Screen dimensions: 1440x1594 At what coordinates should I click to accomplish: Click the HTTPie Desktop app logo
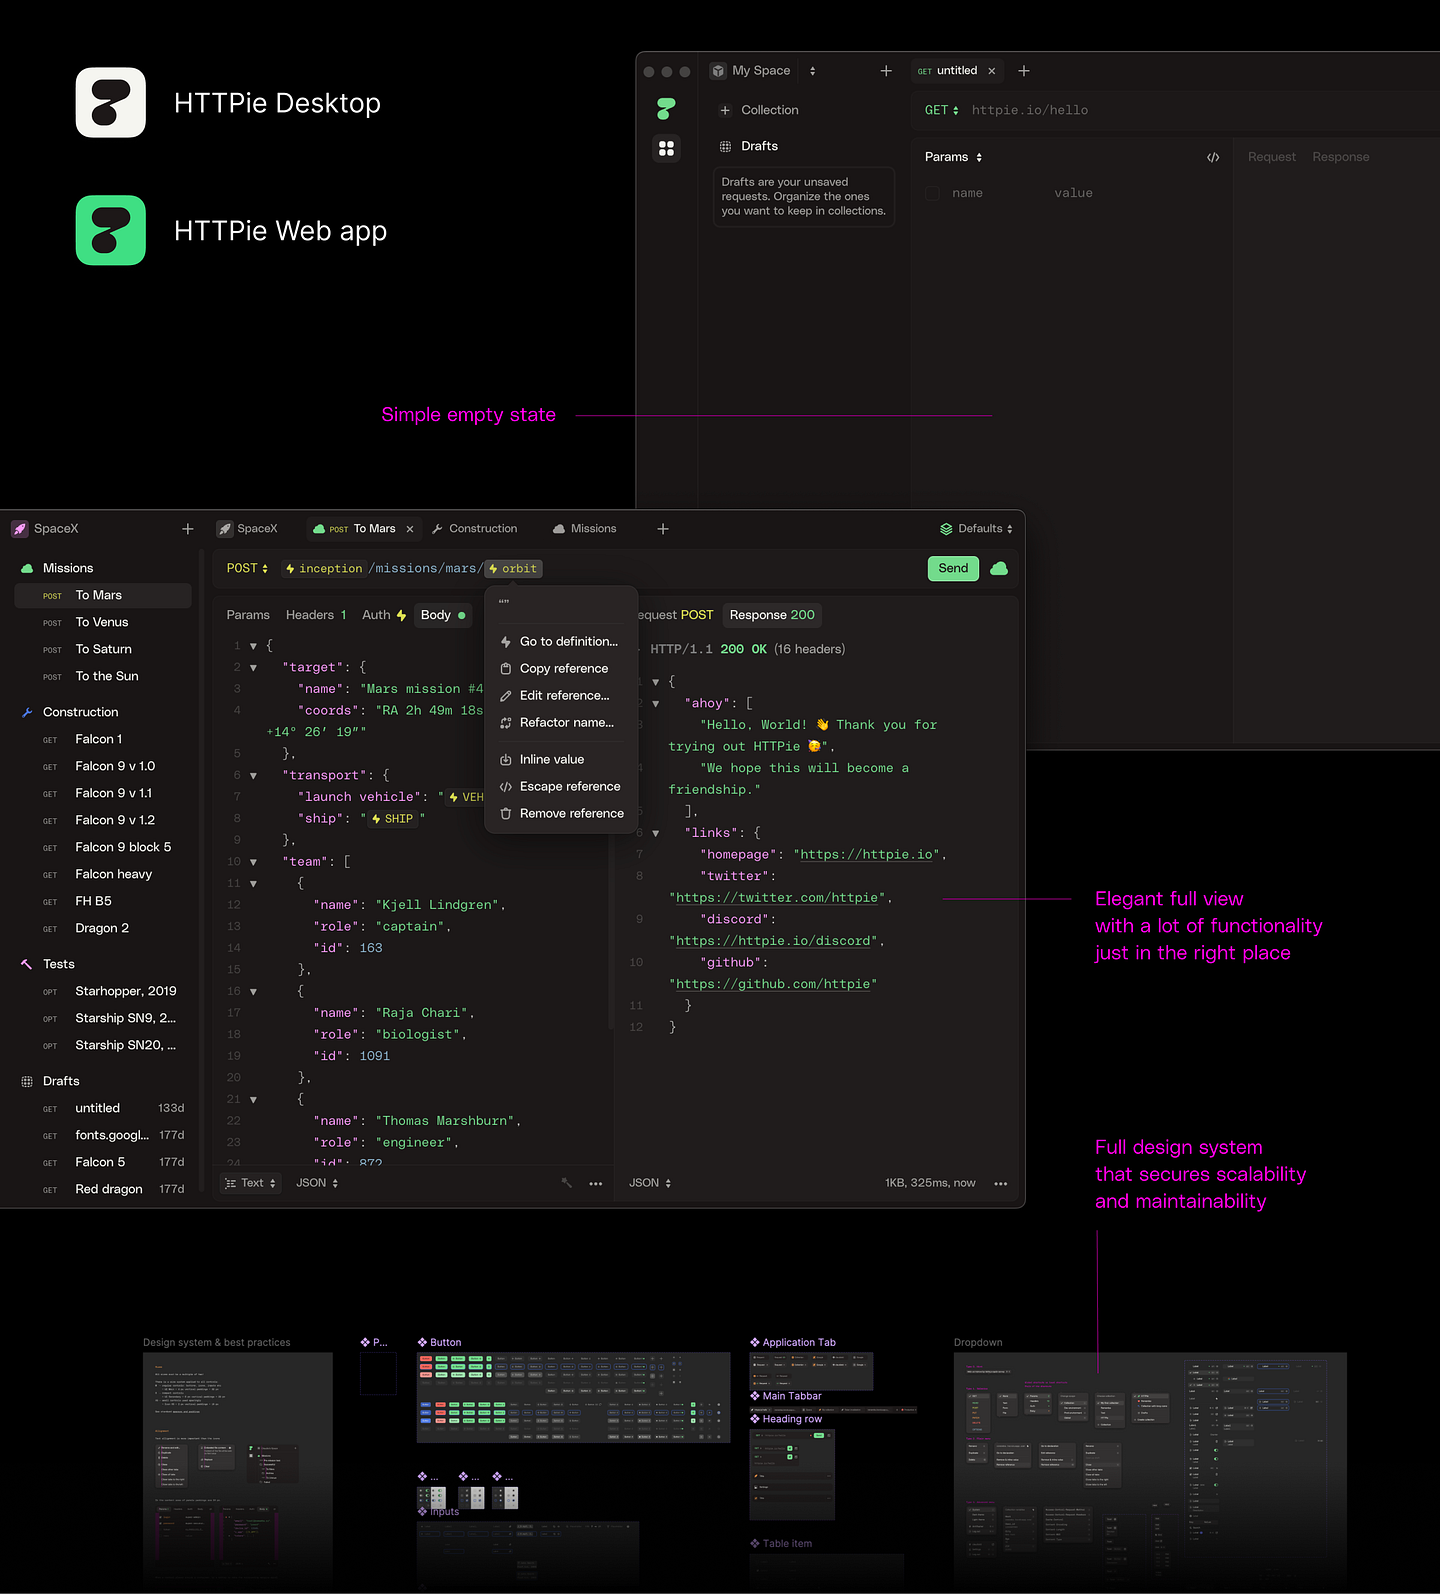(x=111, y=102)
